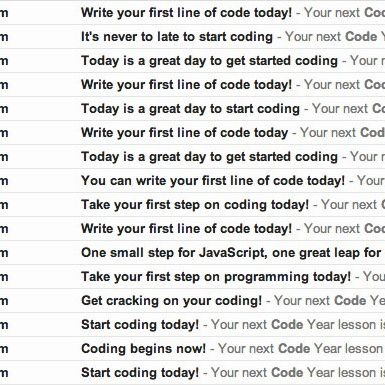Screen dimensions: 385x385
Task: Open the 'Coding begins now!' email
Action: 143,349
